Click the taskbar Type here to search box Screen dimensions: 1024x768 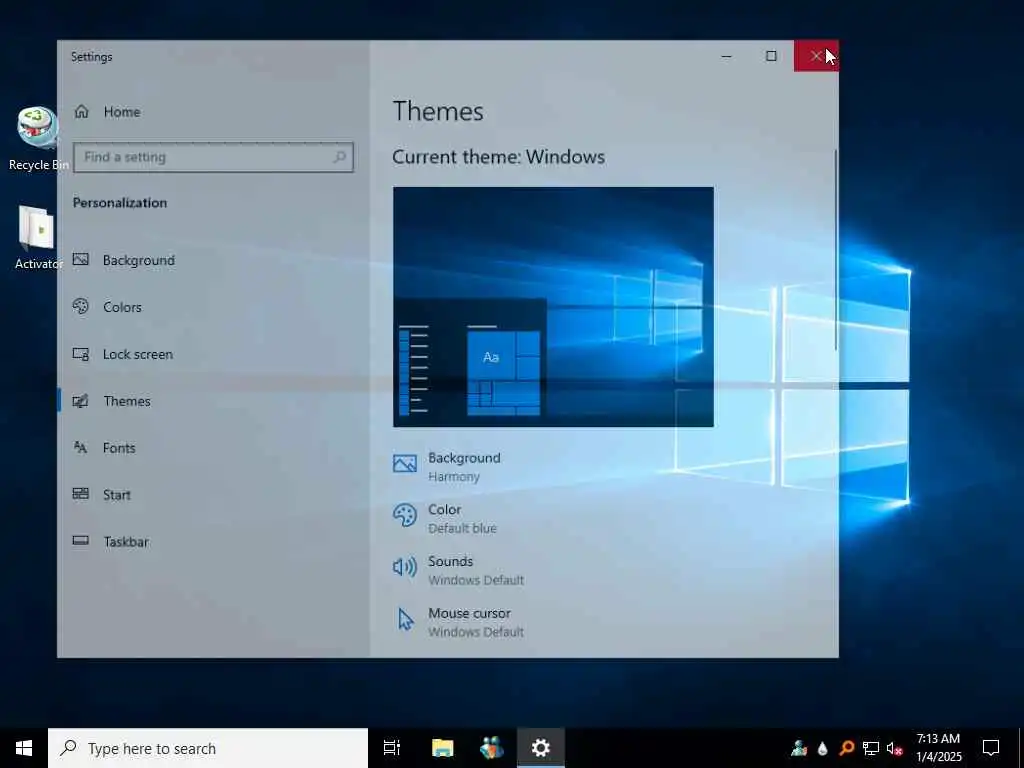(208, 748)
